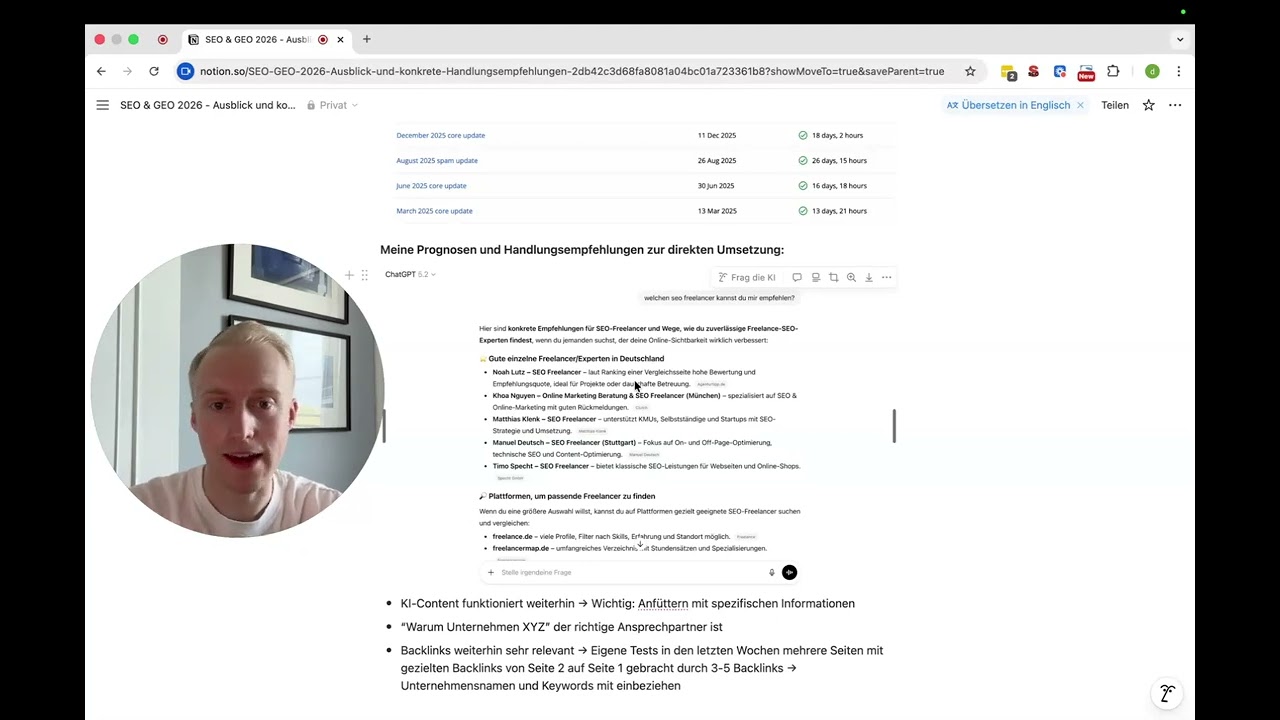Image resolution: width=1280 pixels, height=720 pixels.
Task: Open the Notion sidebar hamburger menu
Action: 102,105
